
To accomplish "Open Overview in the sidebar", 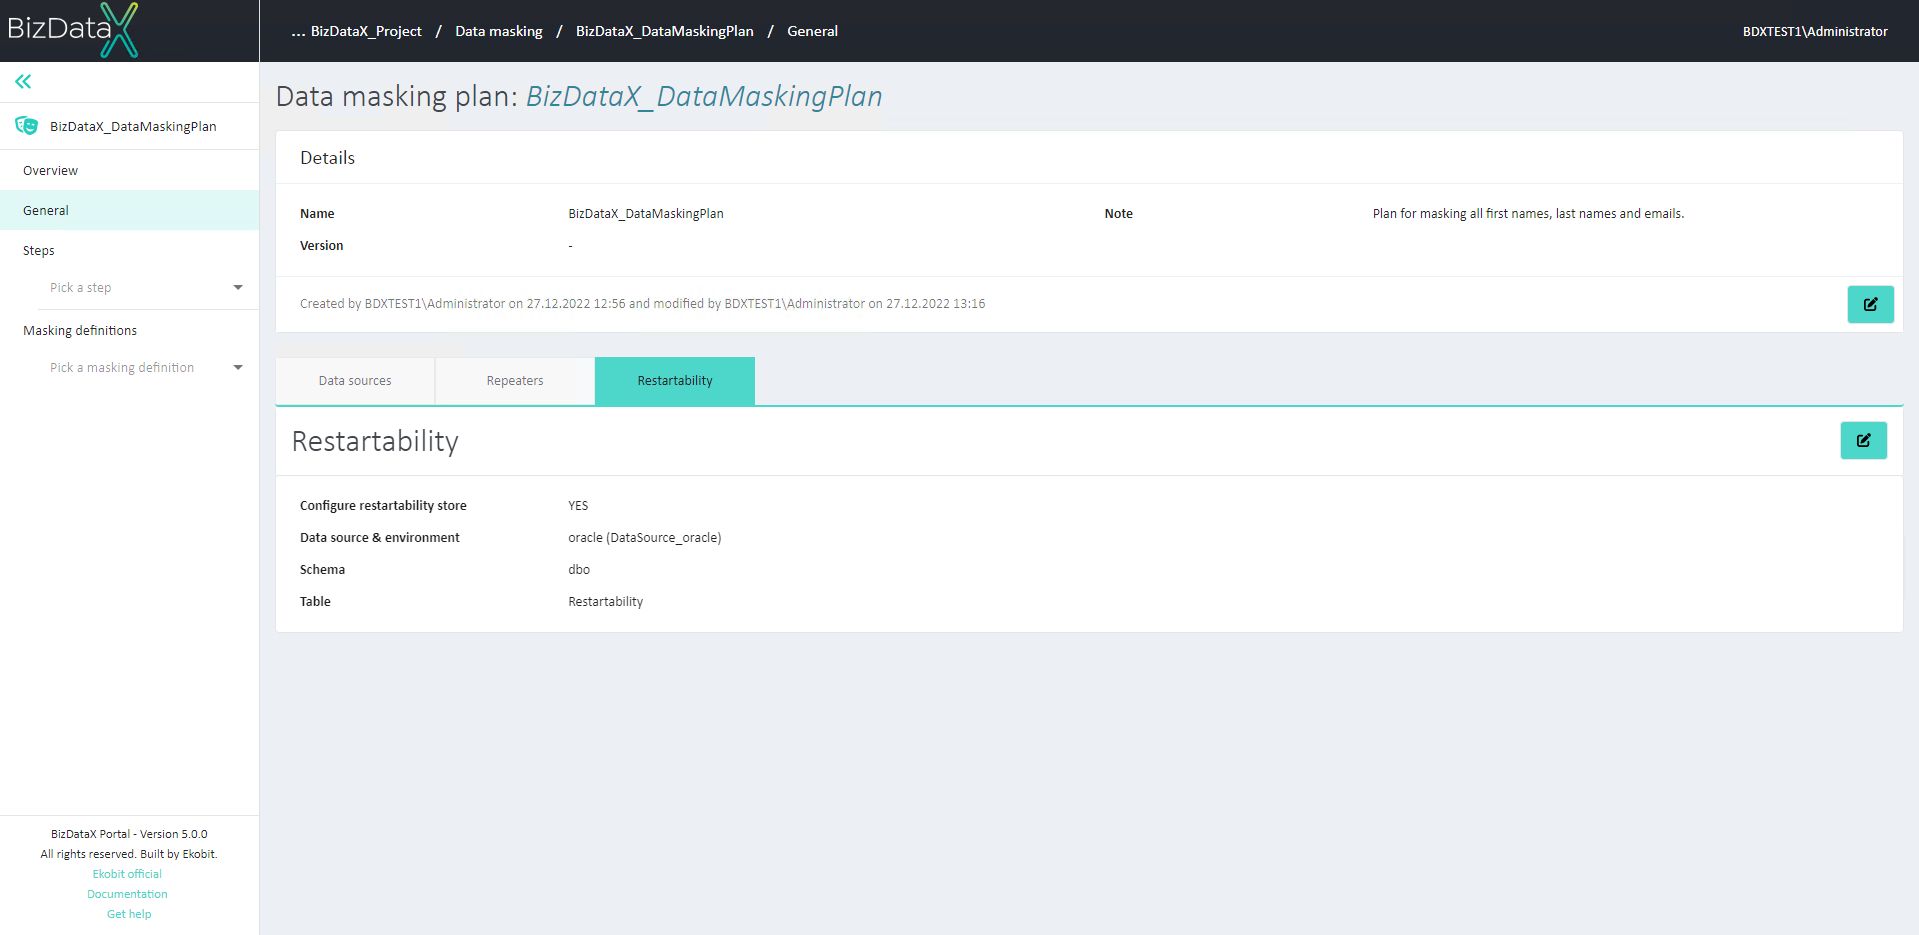I will point(129,171).
